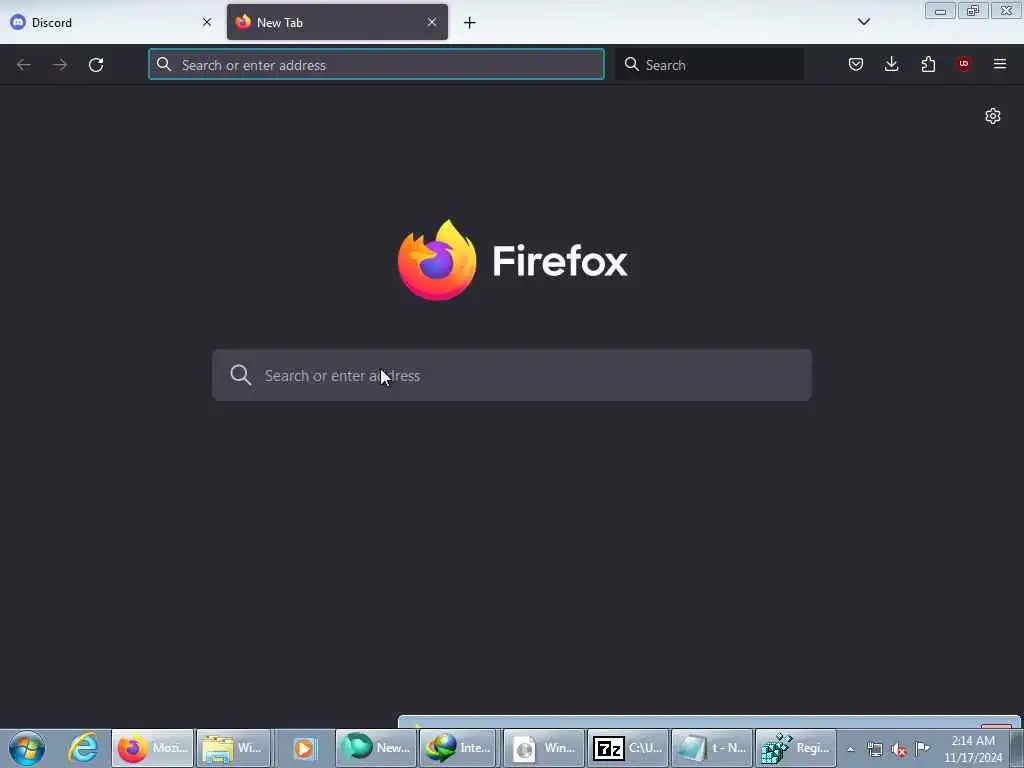Image resolution: width=1024 pixels, height=768 pixels.
Task: Open the uBlock Origin extension
Action: [x=963, y=64]
